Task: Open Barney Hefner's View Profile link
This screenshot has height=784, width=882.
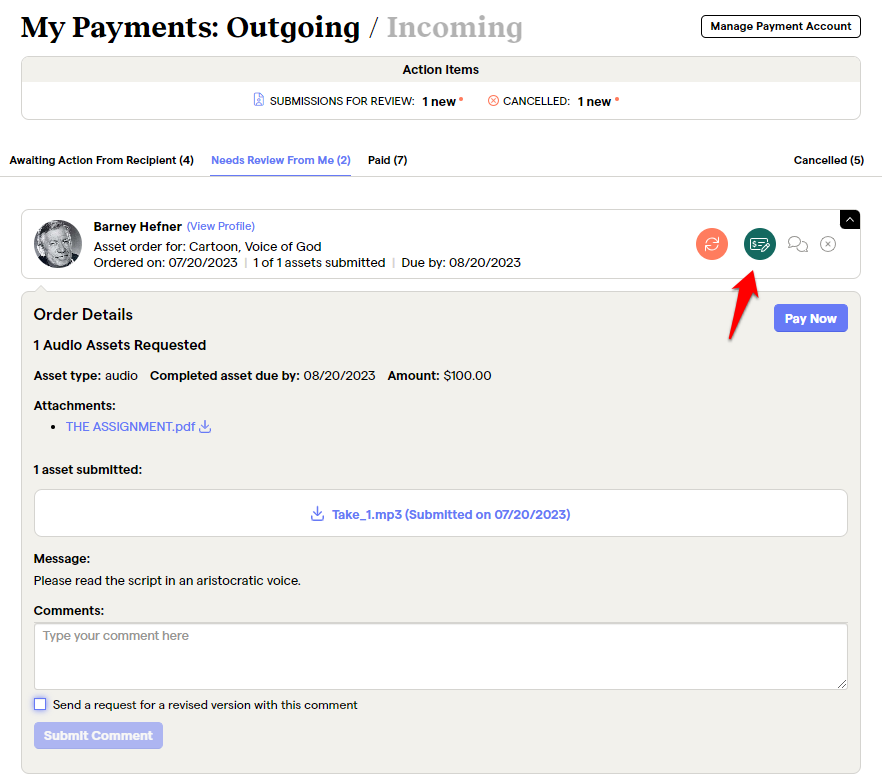Action: pos(220,226)
